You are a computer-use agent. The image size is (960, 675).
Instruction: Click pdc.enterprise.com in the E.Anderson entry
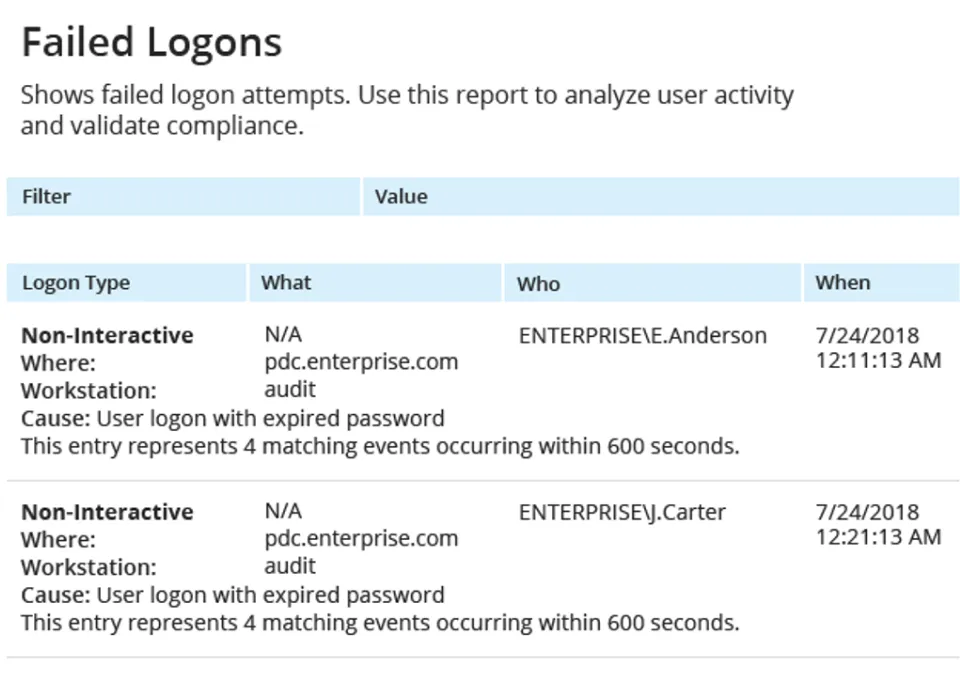[x=361, y=362]
